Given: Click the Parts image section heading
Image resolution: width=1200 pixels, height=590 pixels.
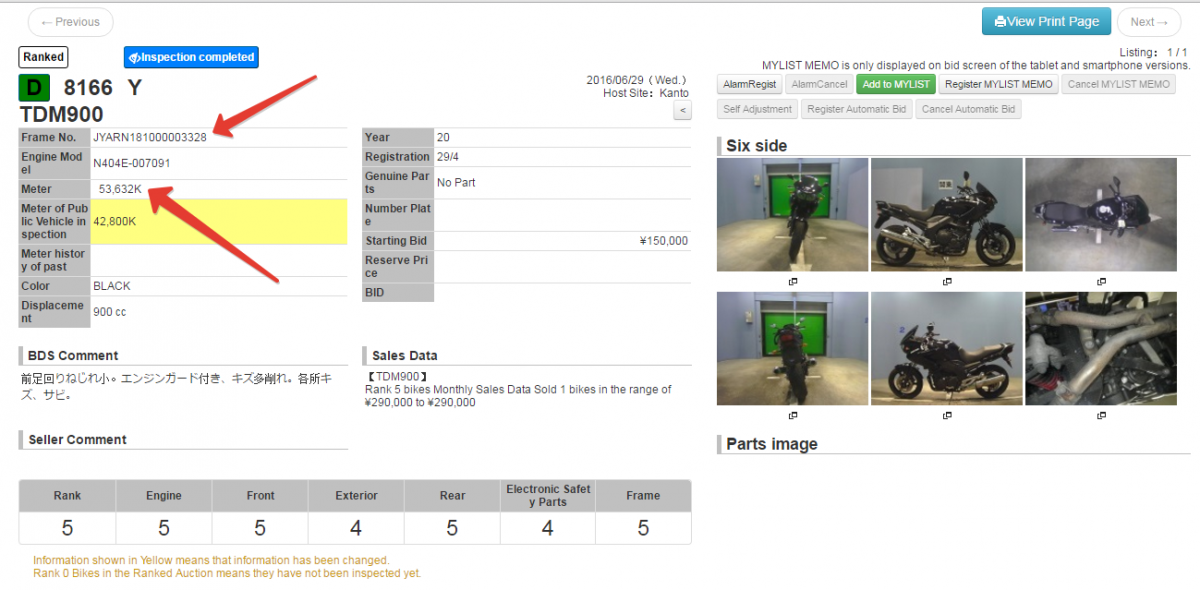Looking at the screenshot, I should [x=772, y=444].
